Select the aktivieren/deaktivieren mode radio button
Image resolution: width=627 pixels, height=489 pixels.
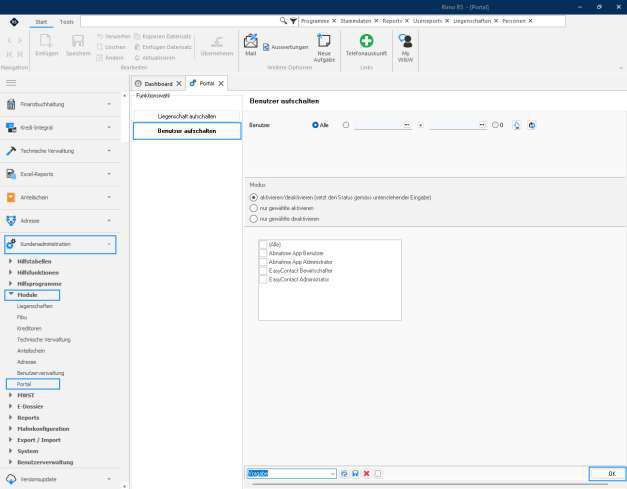point(254,198)
